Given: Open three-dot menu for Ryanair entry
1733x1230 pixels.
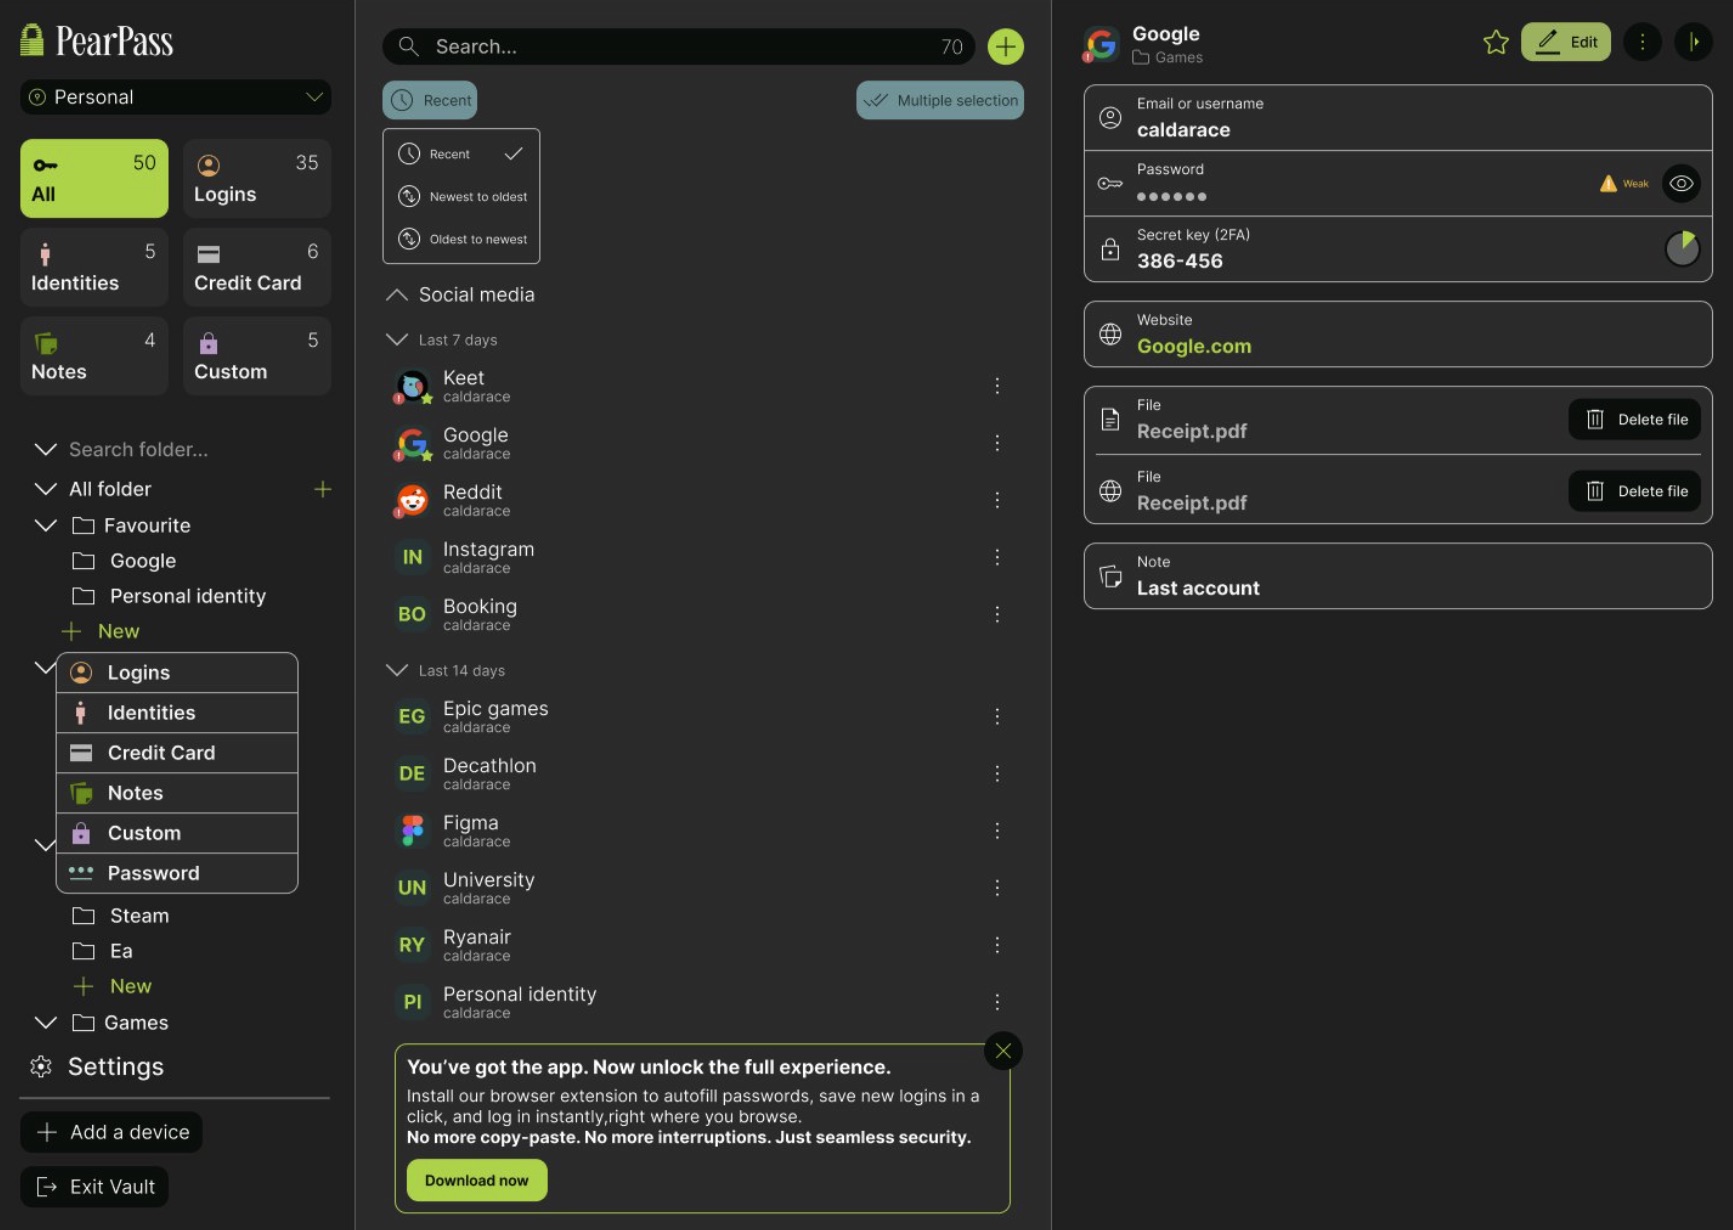Looking at the screenshot, I should point(997,945).
